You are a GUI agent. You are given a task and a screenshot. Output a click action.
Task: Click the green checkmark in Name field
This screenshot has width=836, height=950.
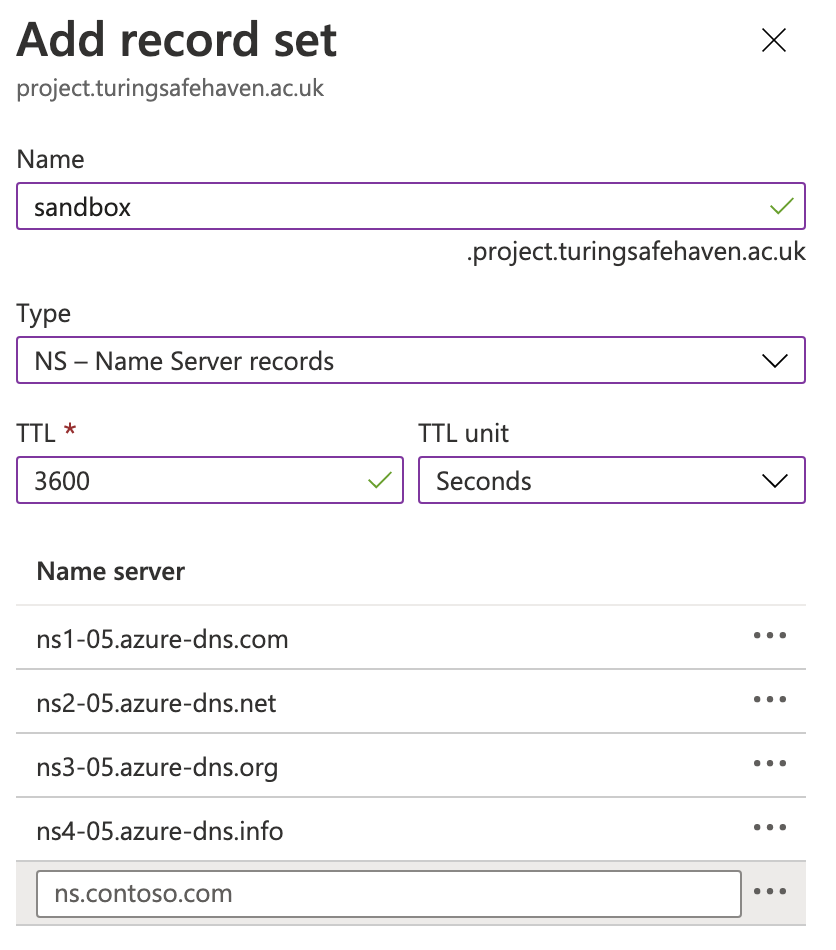point(781,206)
